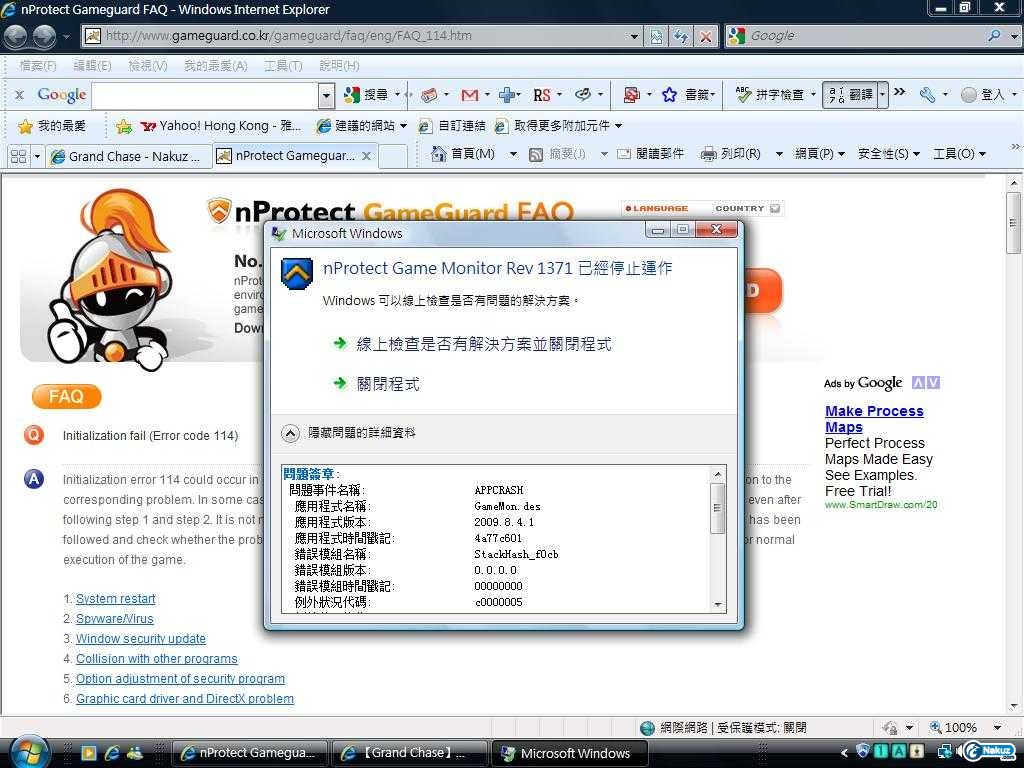Image resolution: width=1024 pixels, height=768 pixels.
Task: Click the red Stop loading icon
Action: (706, 36)
